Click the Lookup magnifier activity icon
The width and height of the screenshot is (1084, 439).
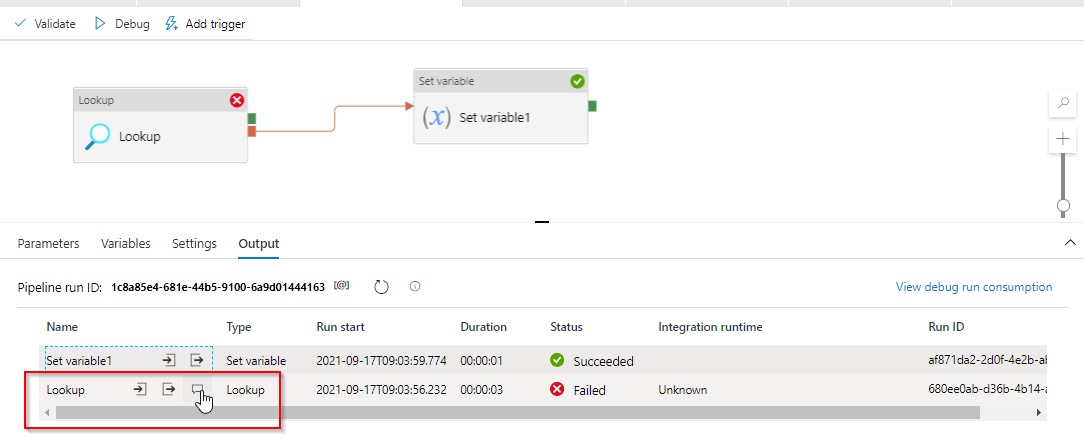(97, 137)
